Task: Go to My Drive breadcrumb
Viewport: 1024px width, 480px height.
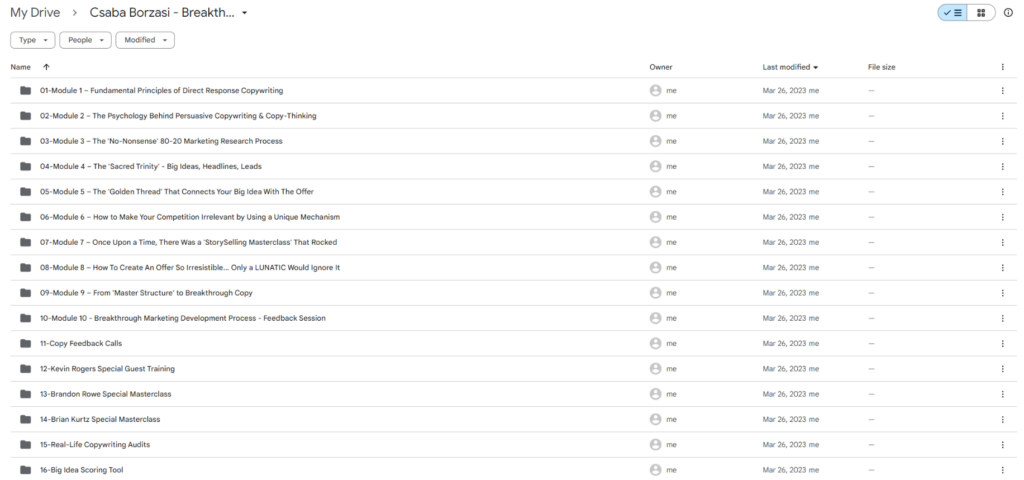Action: [35, 12]
